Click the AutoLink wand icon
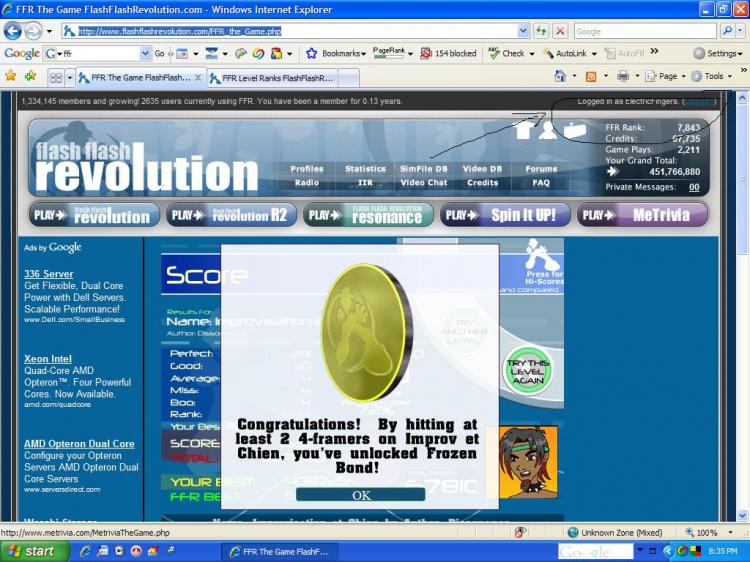The image size is (750, 562). click(x=548, y=54)
